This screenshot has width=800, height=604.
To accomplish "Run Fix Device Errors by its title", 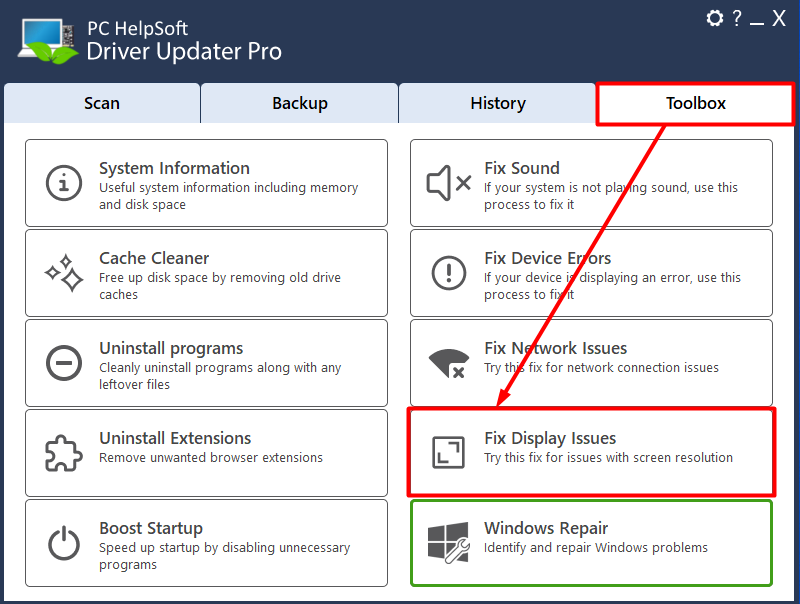I will click(547, 258).
